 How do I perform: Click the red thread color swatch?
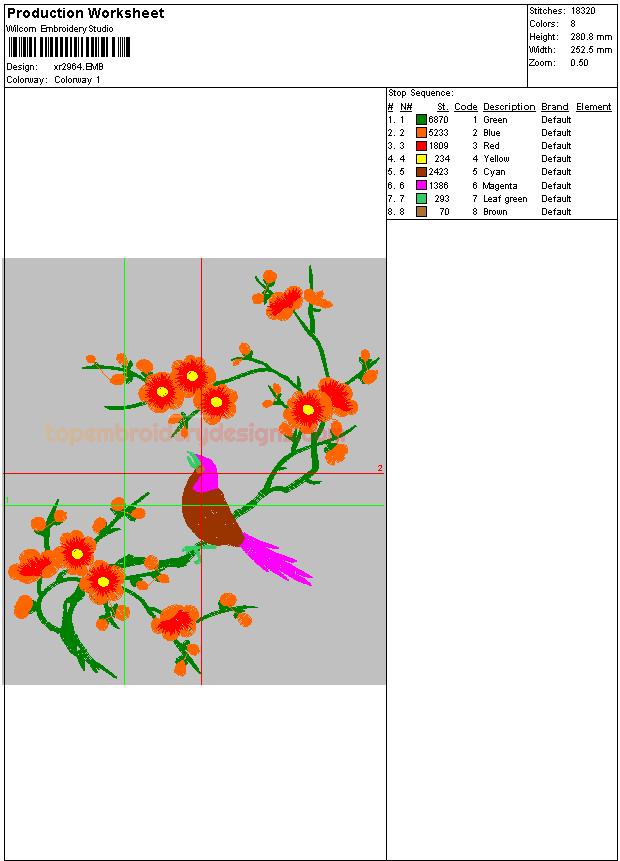pos(422,146)
